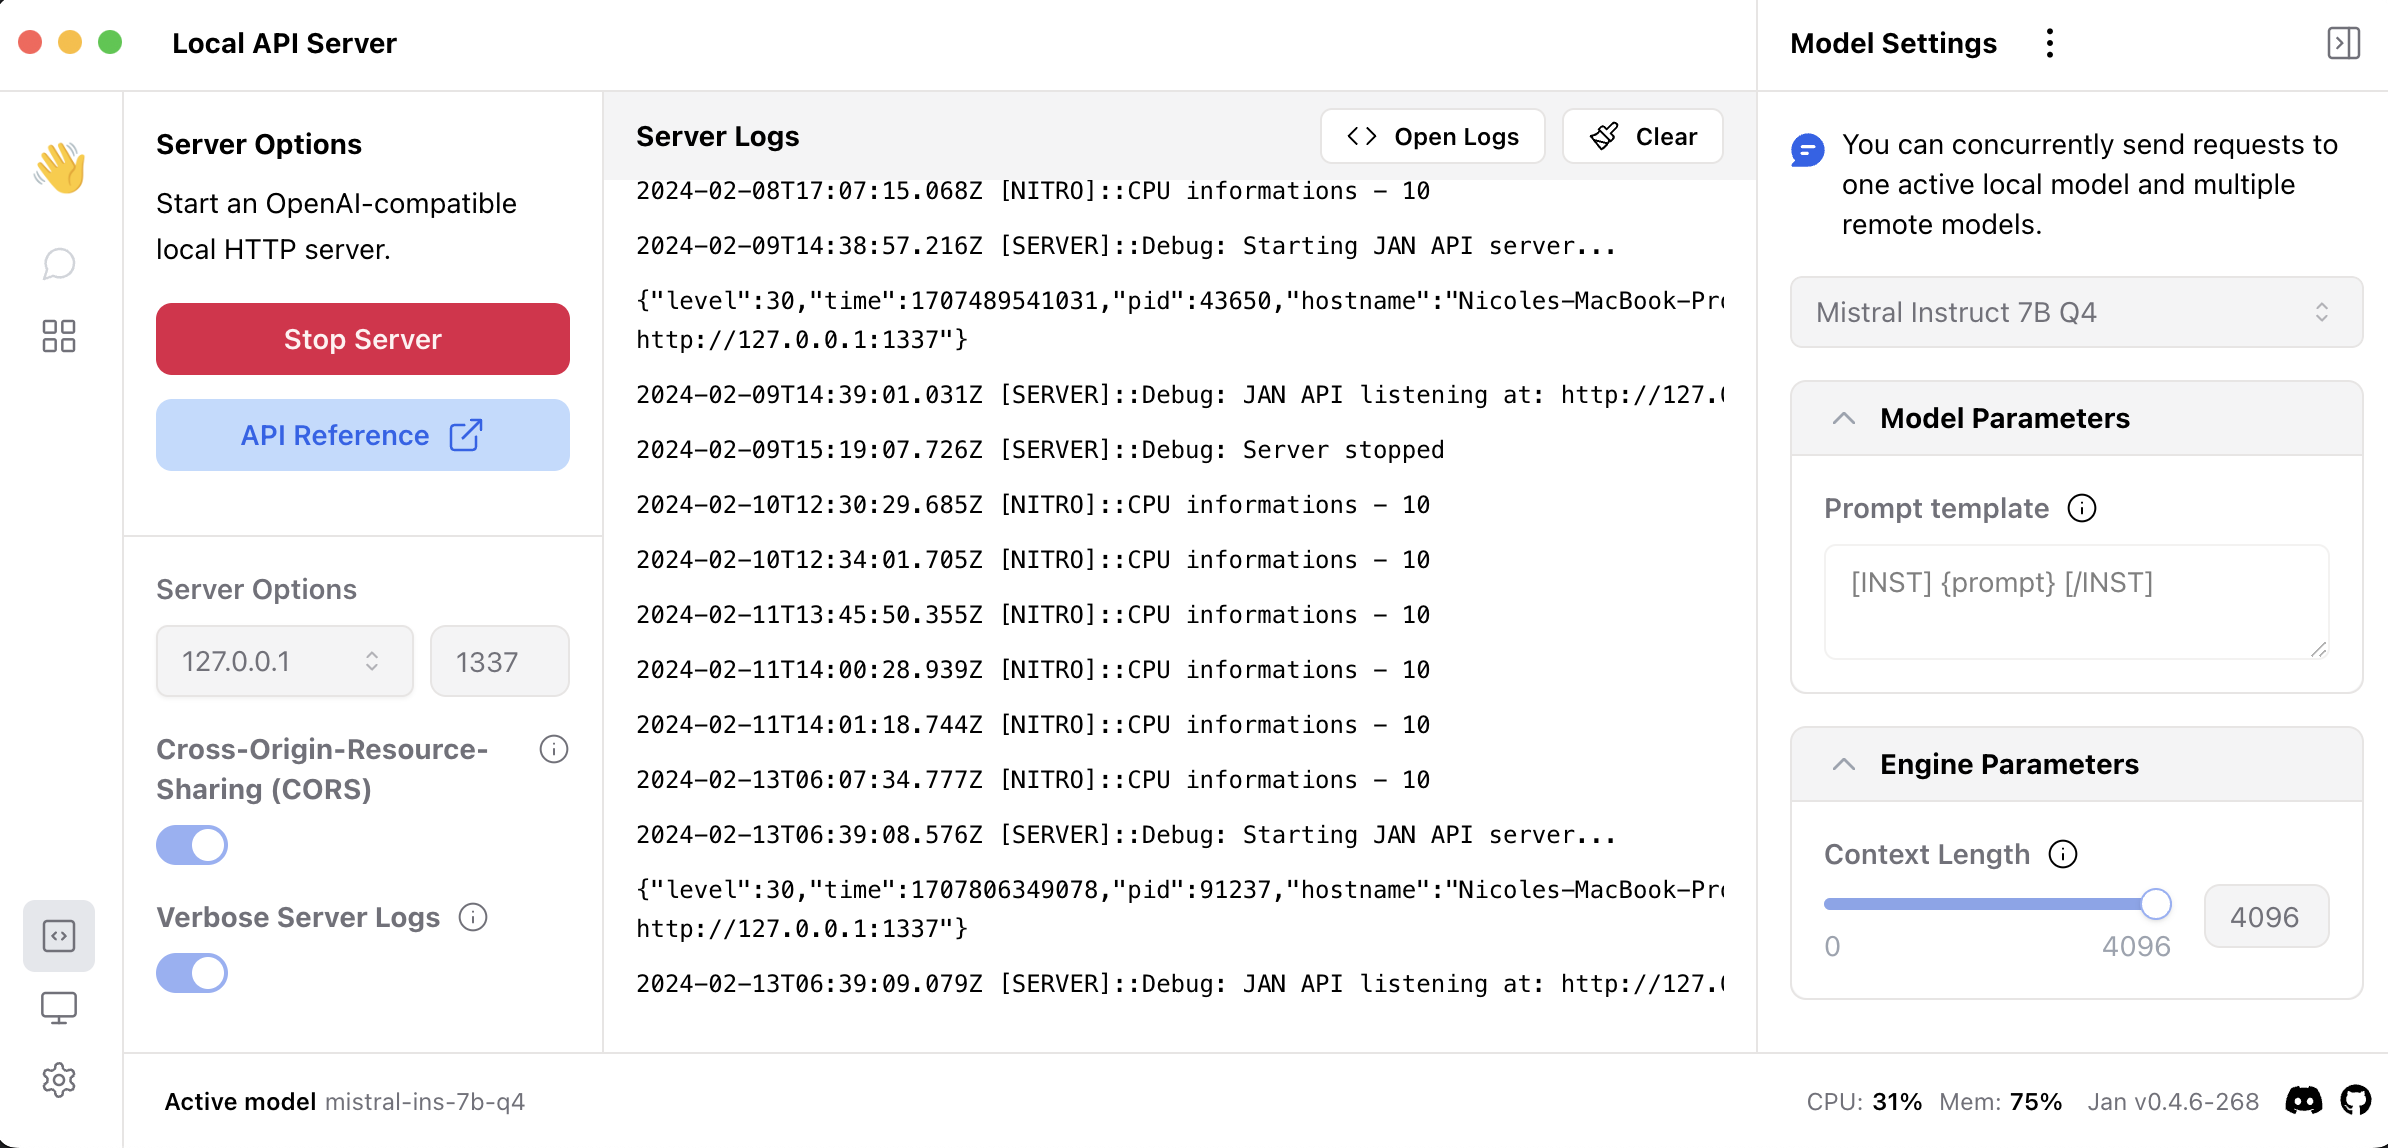2388x1148 pixels.
Task: Open the Server Logs panel menu
Action: point(1430,136)
